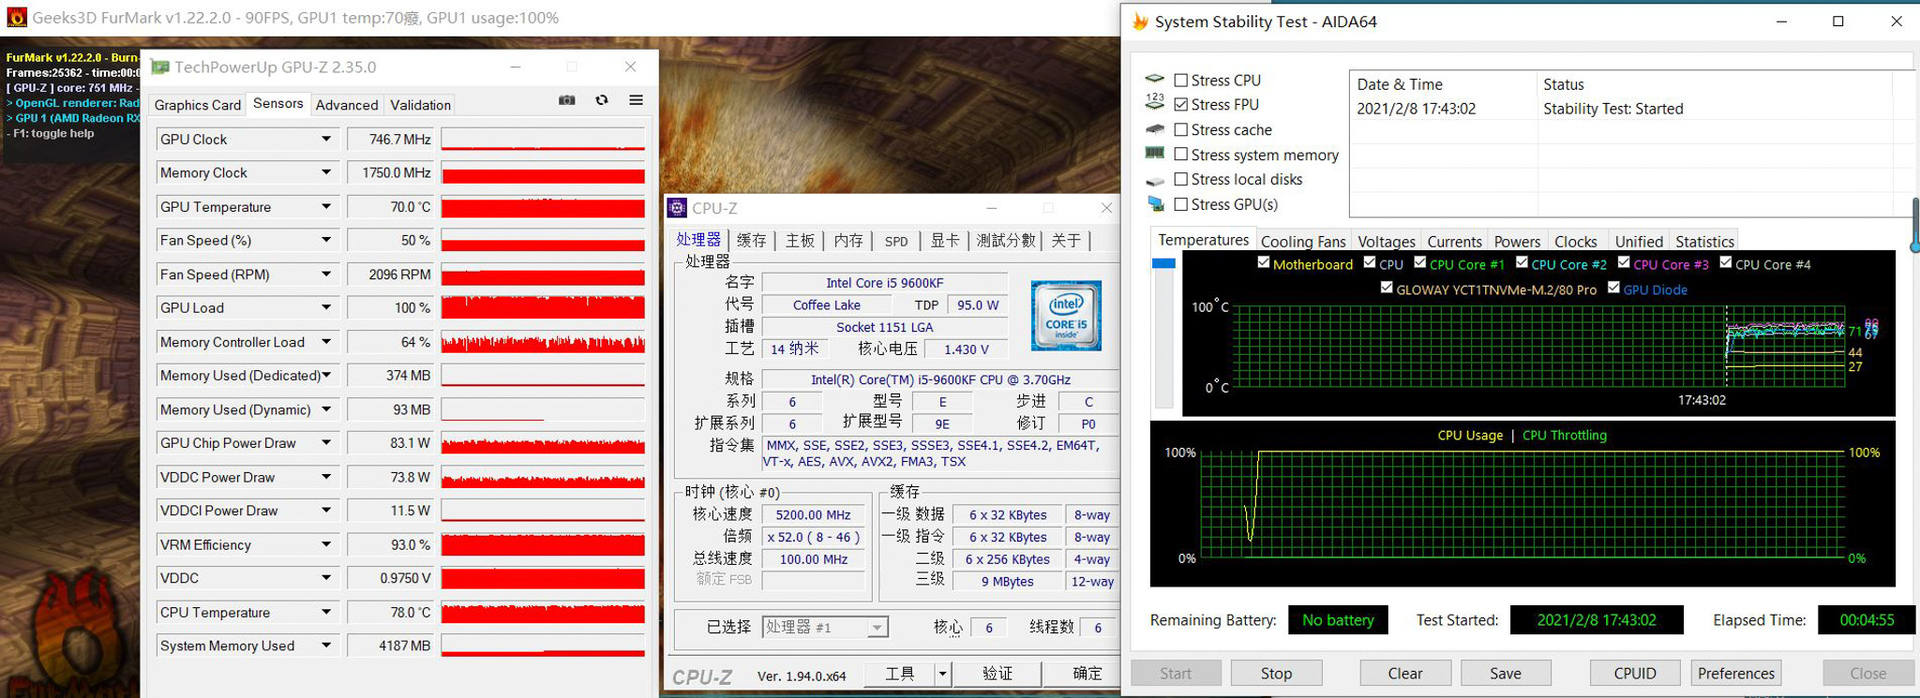Toggle GLOWAY YCT1TNVMe graph checkbox
Screen dimensions: 1920x698
1386,287
